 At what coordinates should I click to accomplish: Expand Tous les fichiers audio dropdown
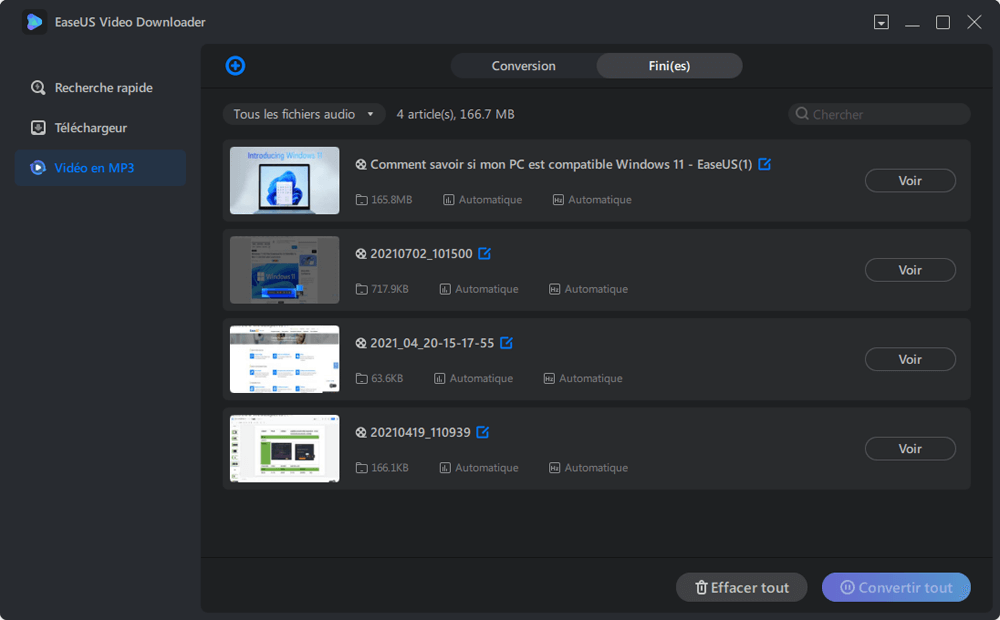coord(304,114)
